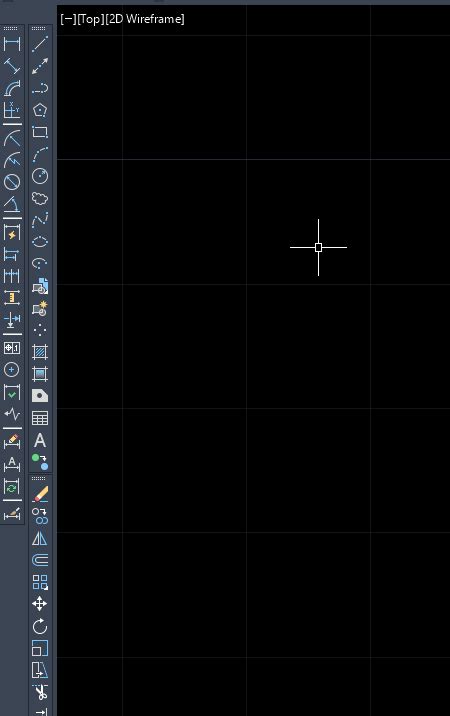
Task: Click the Insert Block tool
Action: point(40,286)
